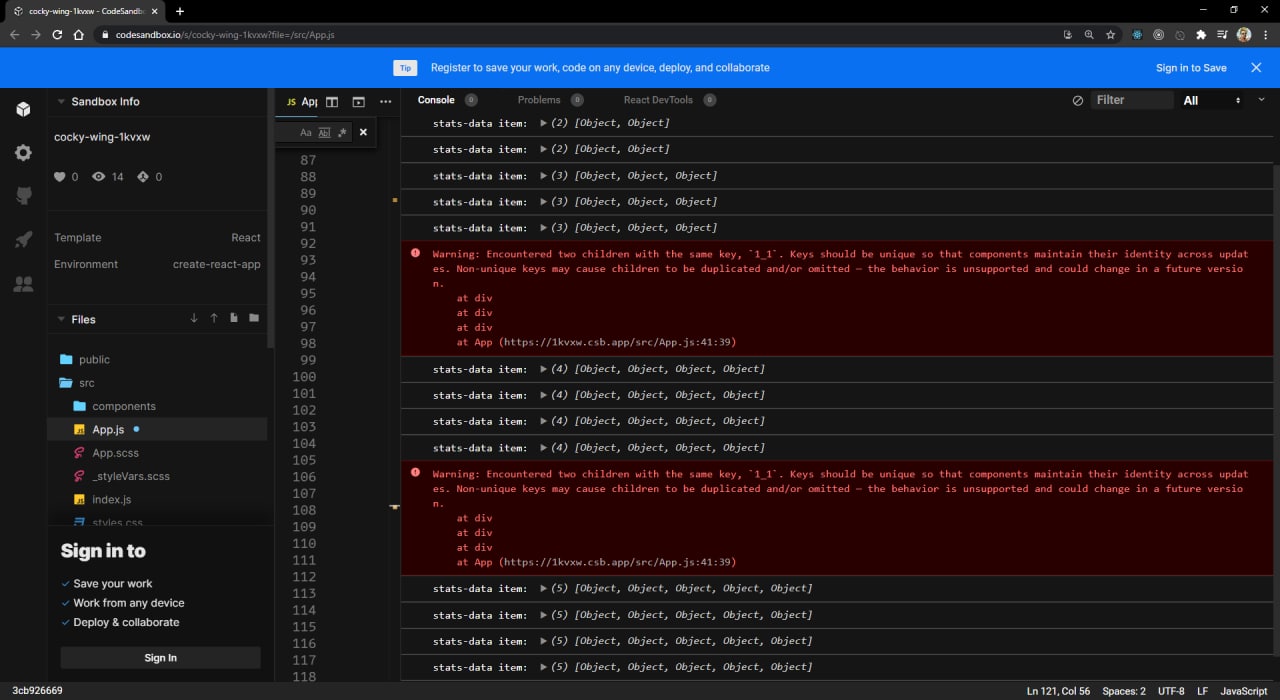Viewport: 1280px width, 700px height.
Task: Clear the console with the clear icon
Action: [x=1077, y=101]
